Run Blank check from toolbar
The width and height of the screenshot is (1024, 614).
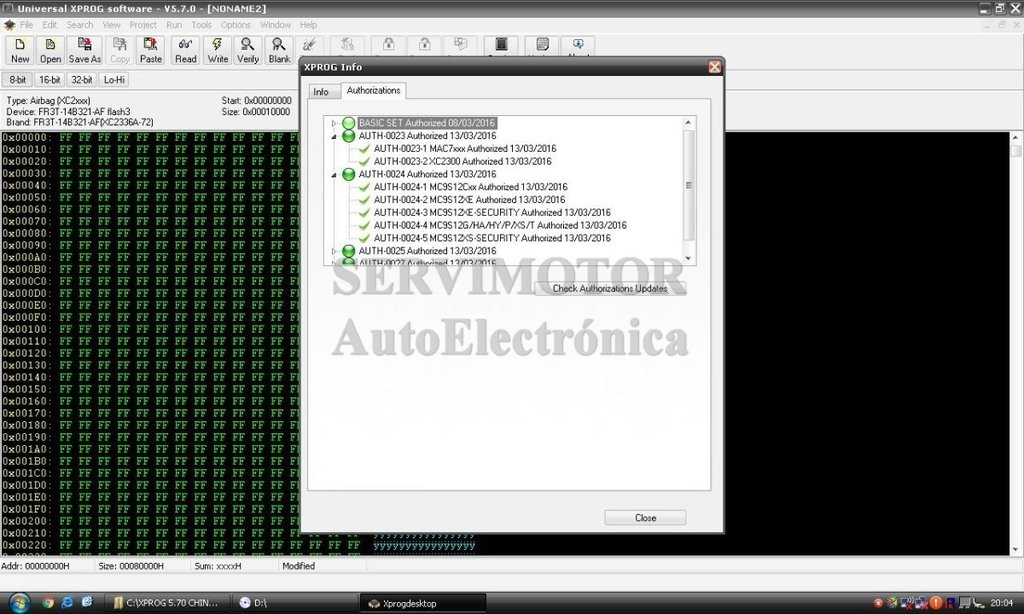click(x=279, y=50)
